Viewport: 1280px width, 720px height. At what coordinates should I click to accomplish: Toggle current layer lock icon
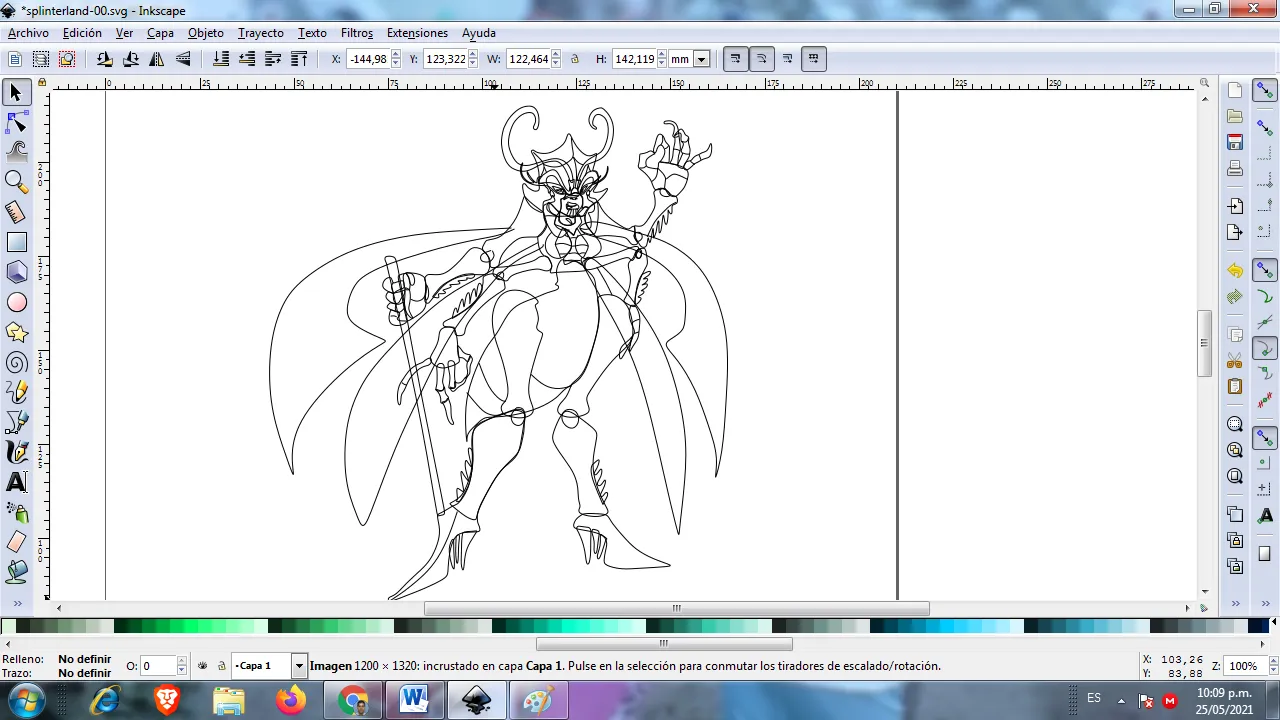(221, 666)
